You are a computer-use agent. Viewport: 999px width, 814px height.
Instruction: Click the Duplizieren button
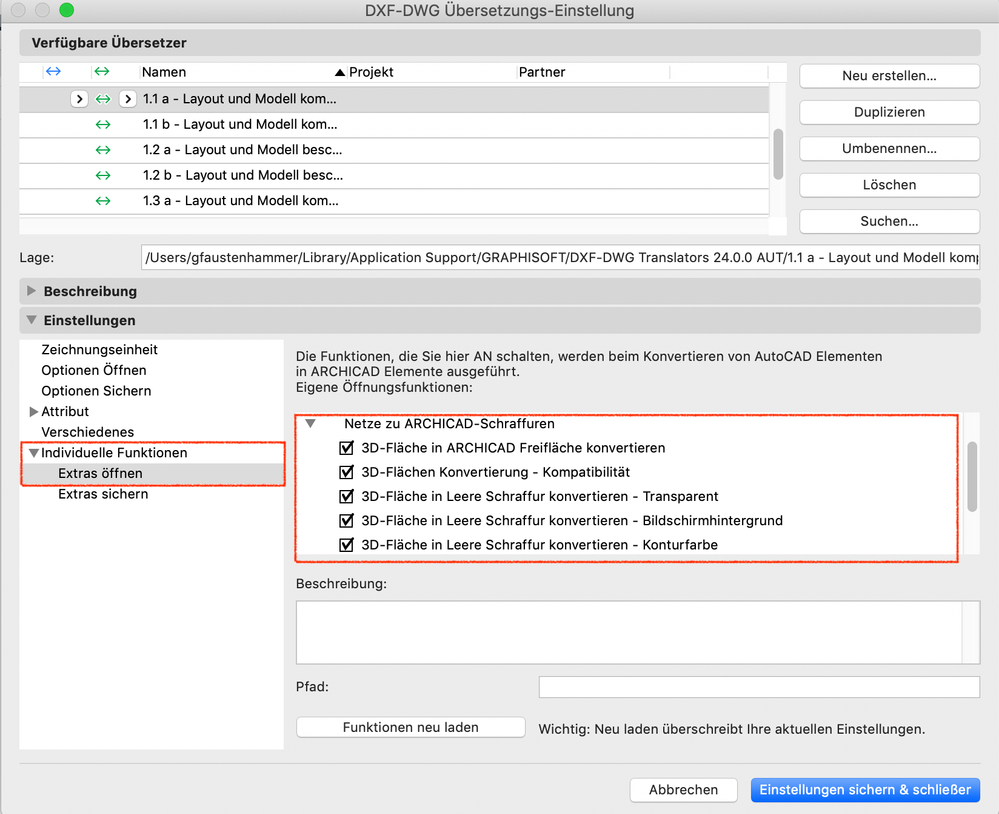point(889,112)
